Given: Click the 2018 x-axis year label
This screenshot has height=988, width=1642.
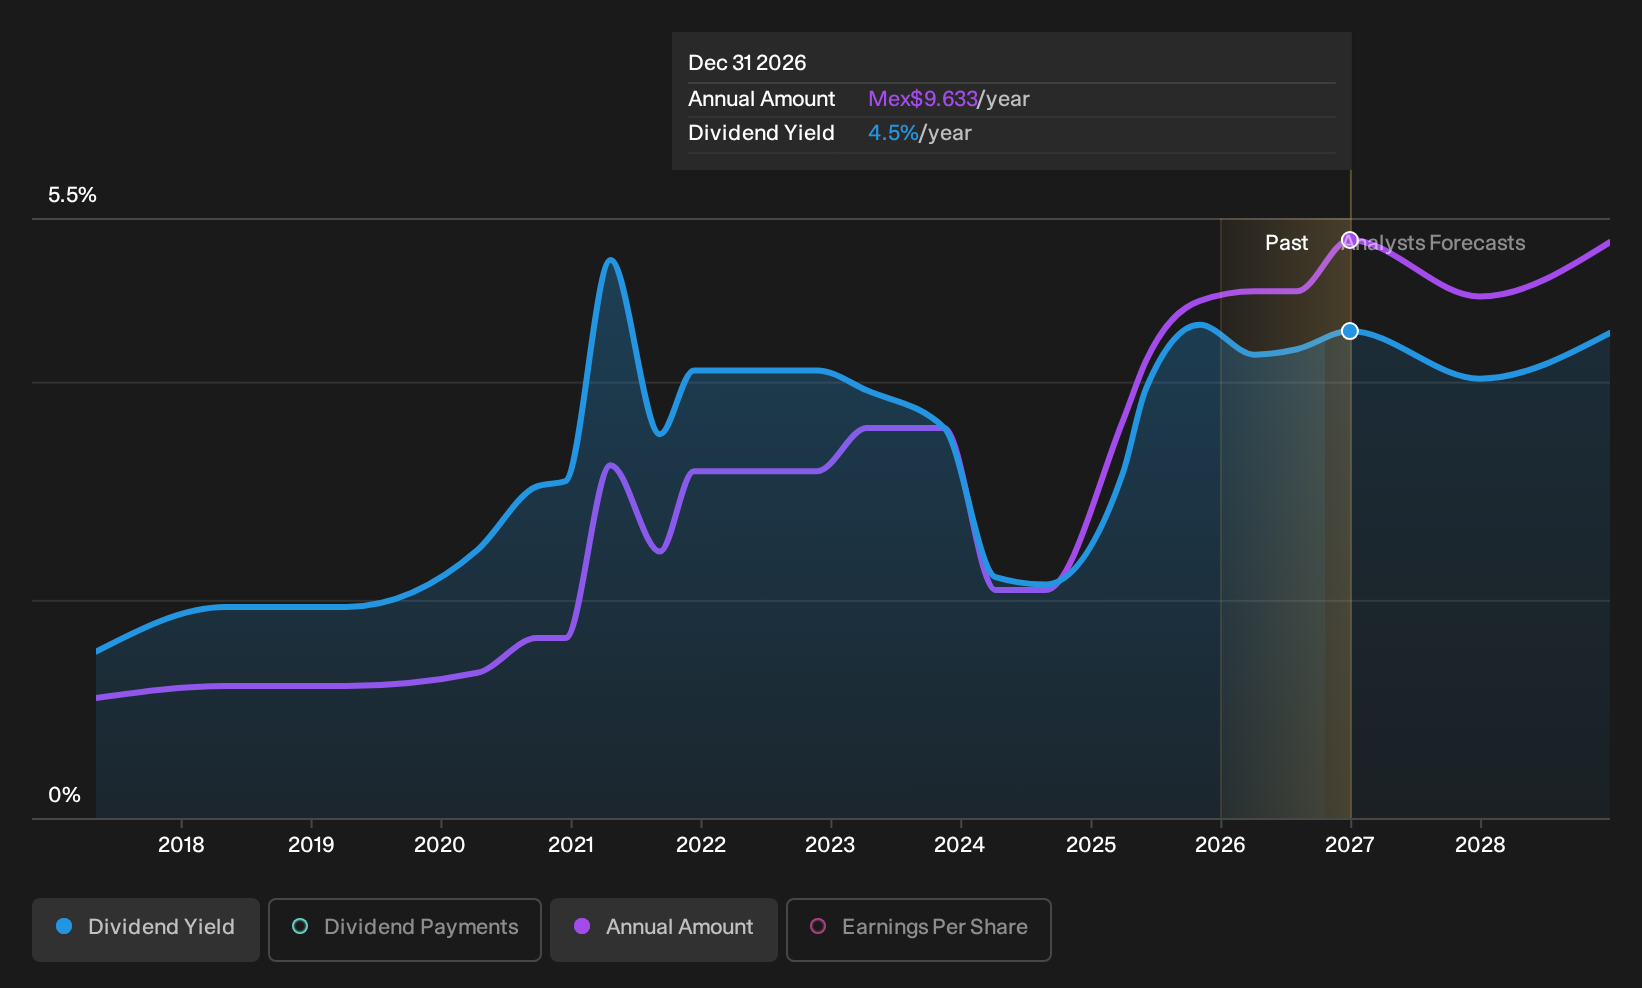Looking at the screenshot, I should [x=181, y=845].
